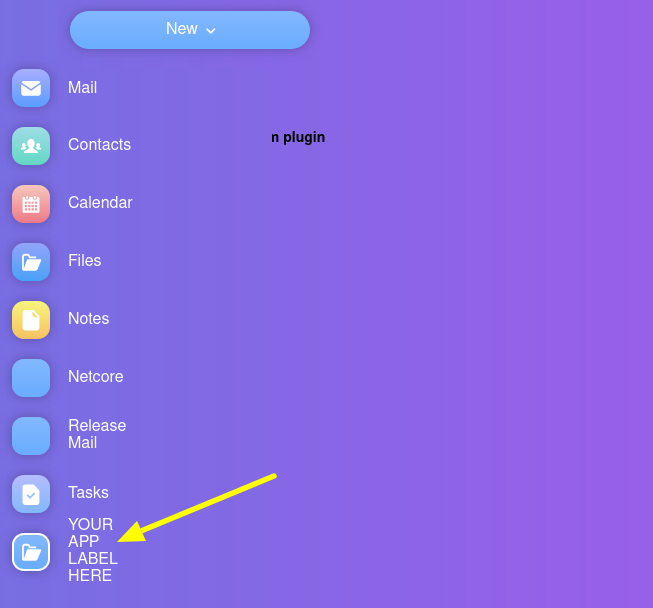
Task: Open the Release Mail text label
Action: tap(97, 434)
